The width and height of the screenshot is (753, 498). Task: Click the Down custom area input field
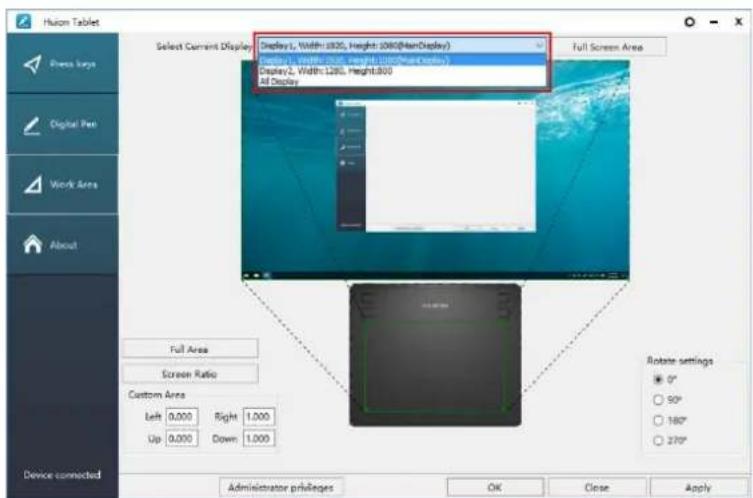tap(259, 438)
